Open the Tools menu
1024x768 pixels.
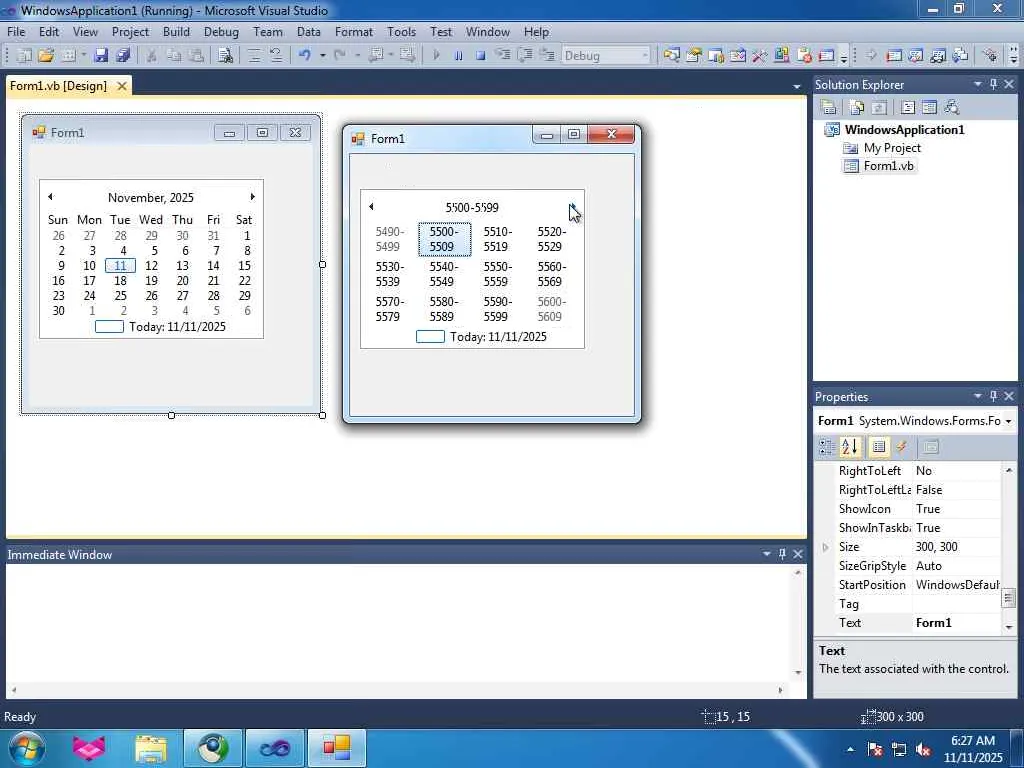point(401,31)
